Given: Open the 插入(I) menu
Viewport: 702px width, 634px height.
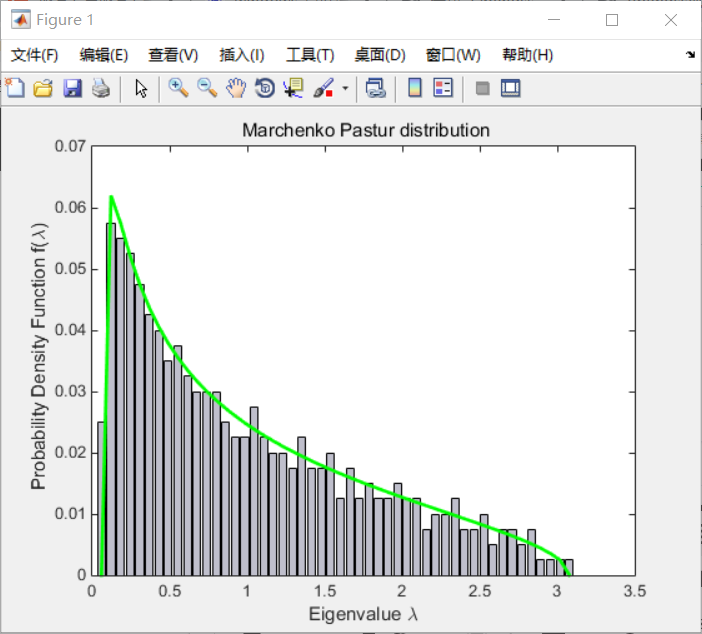Looking at the screenshot, I should point(242,55).
